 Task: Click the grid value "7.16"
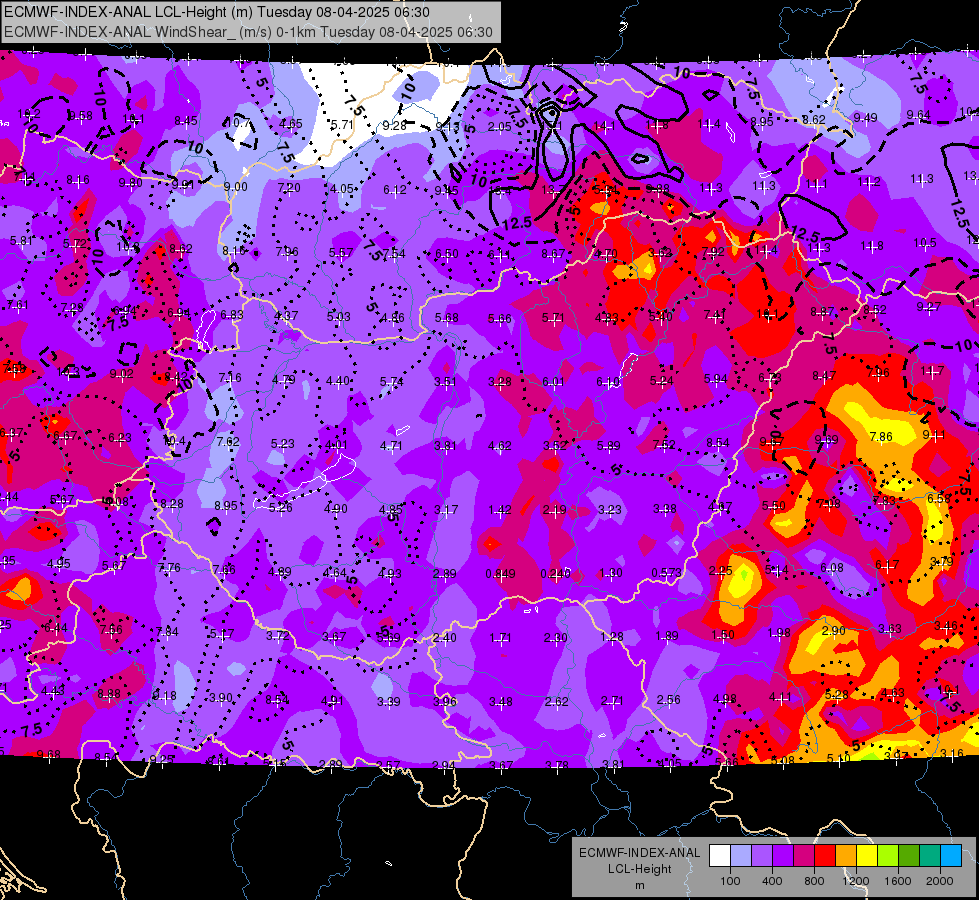point(230,377)
